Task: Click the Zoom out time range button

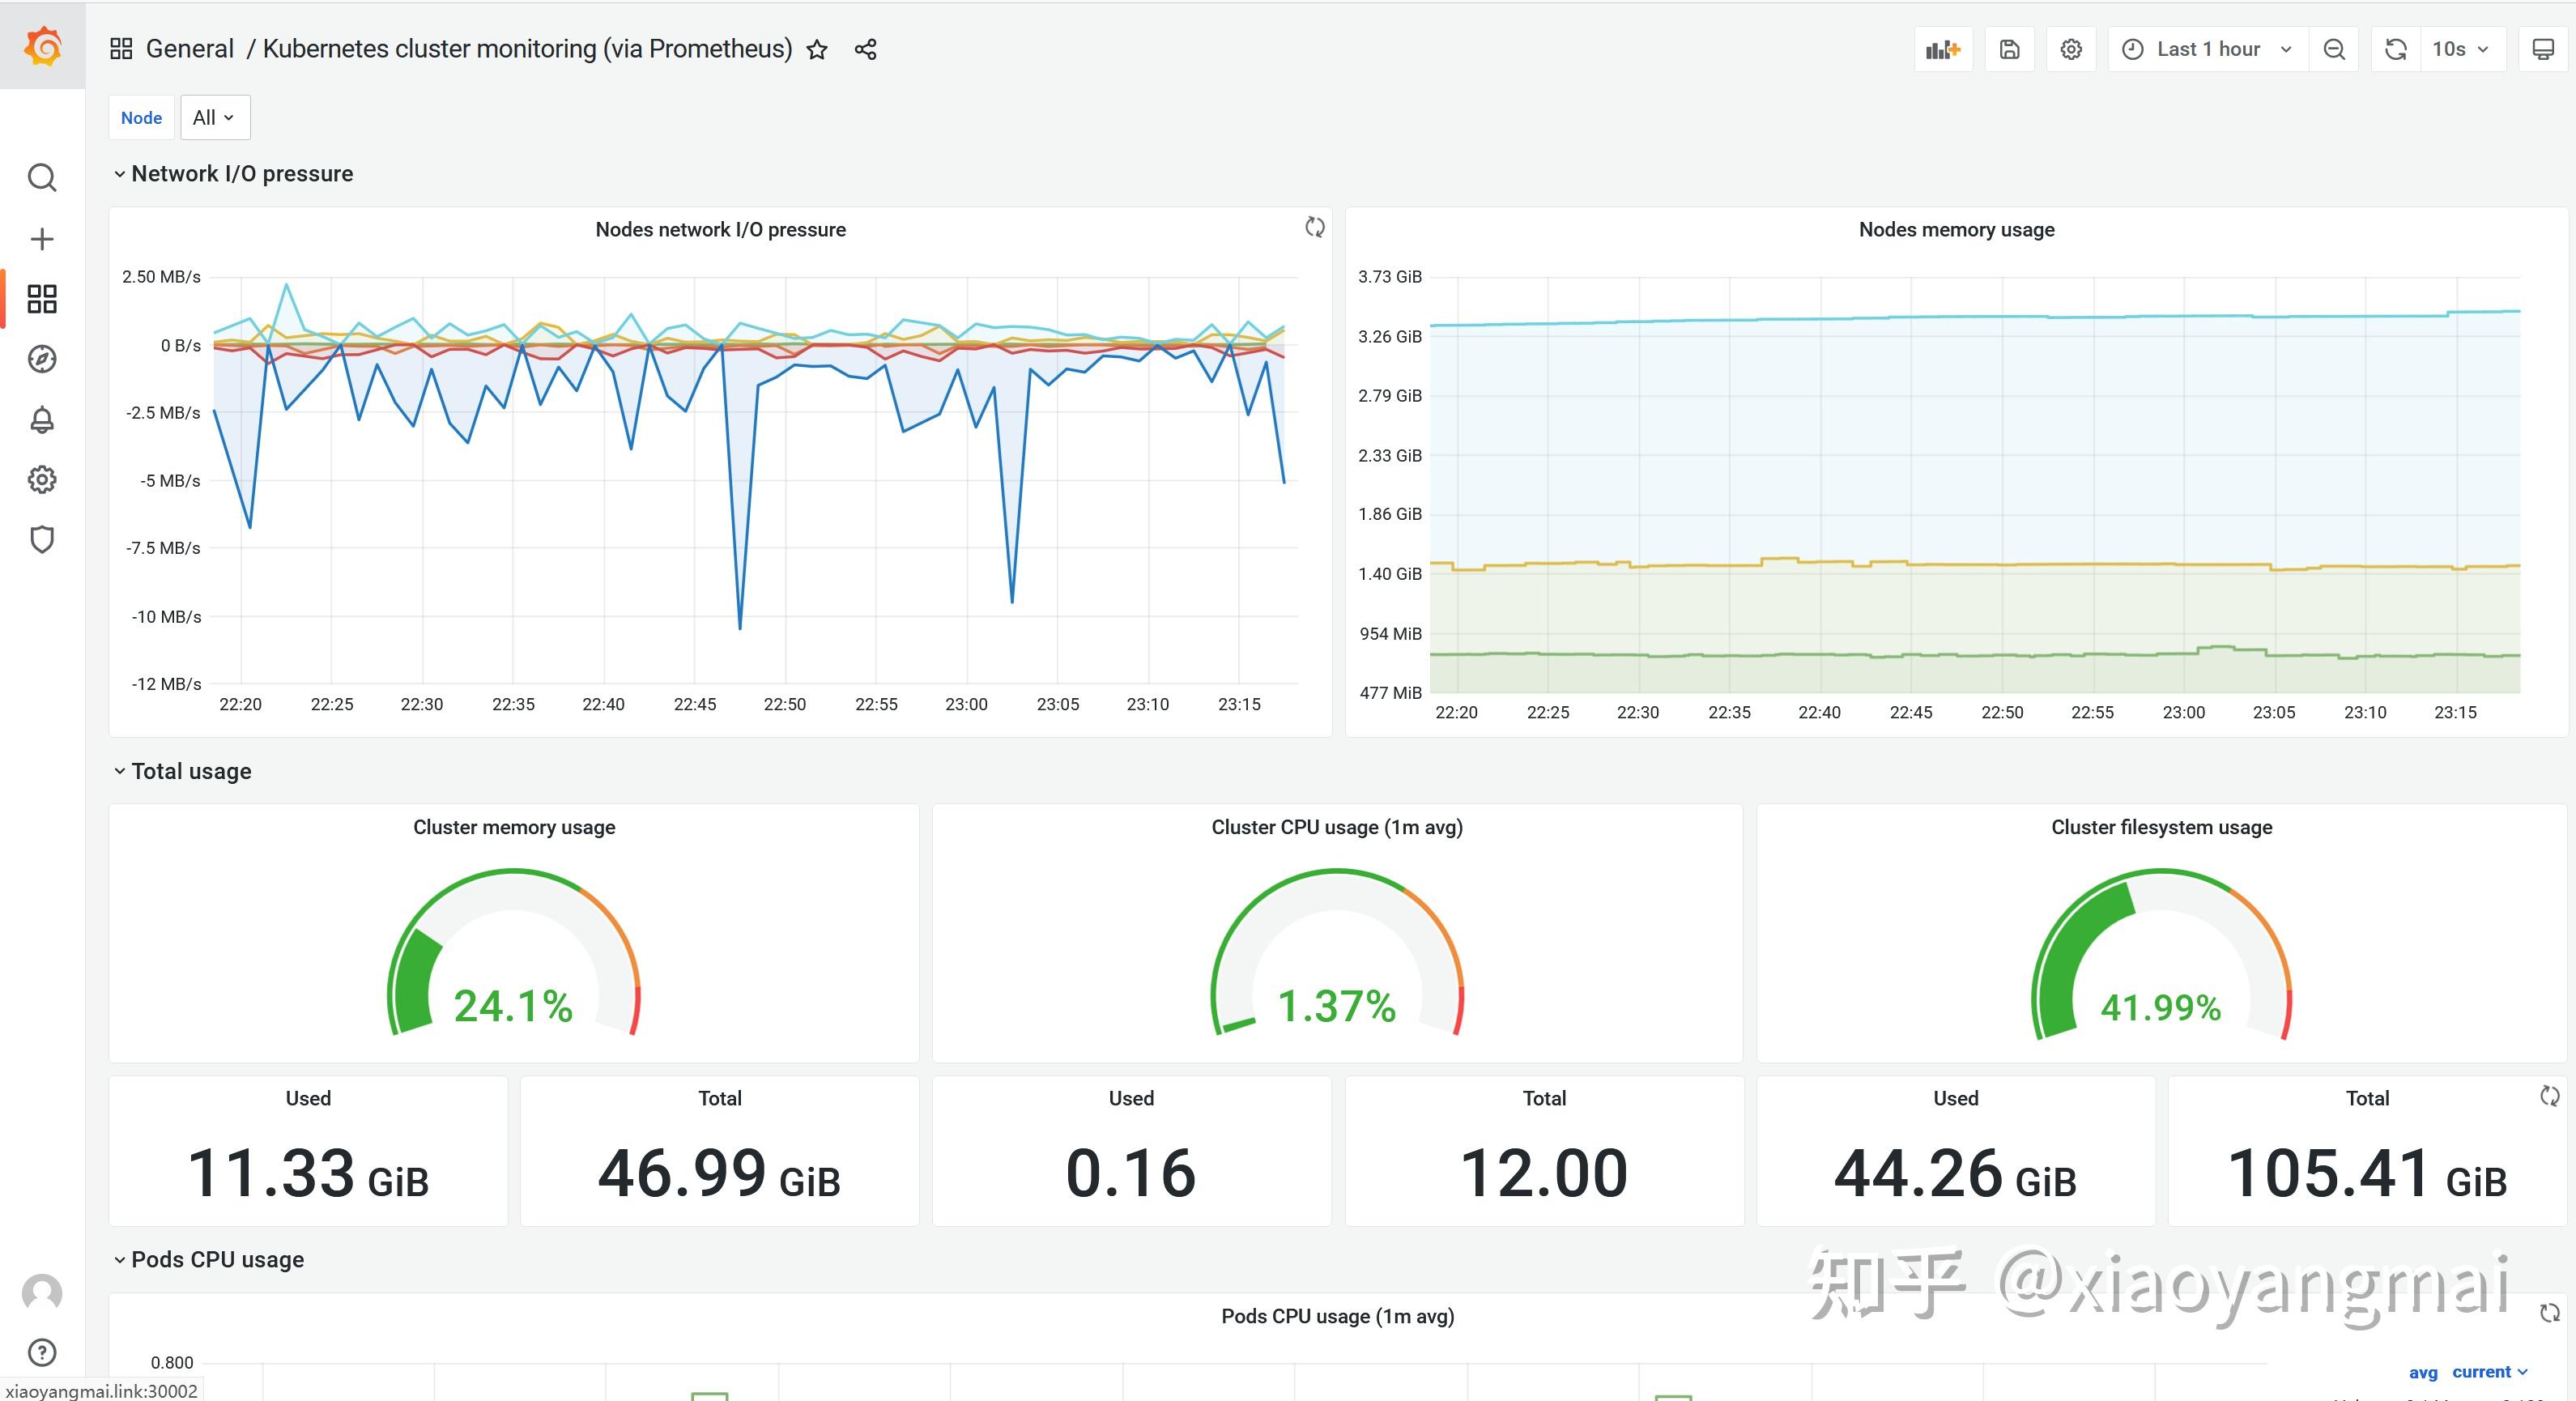Action: click(2334, 49)
